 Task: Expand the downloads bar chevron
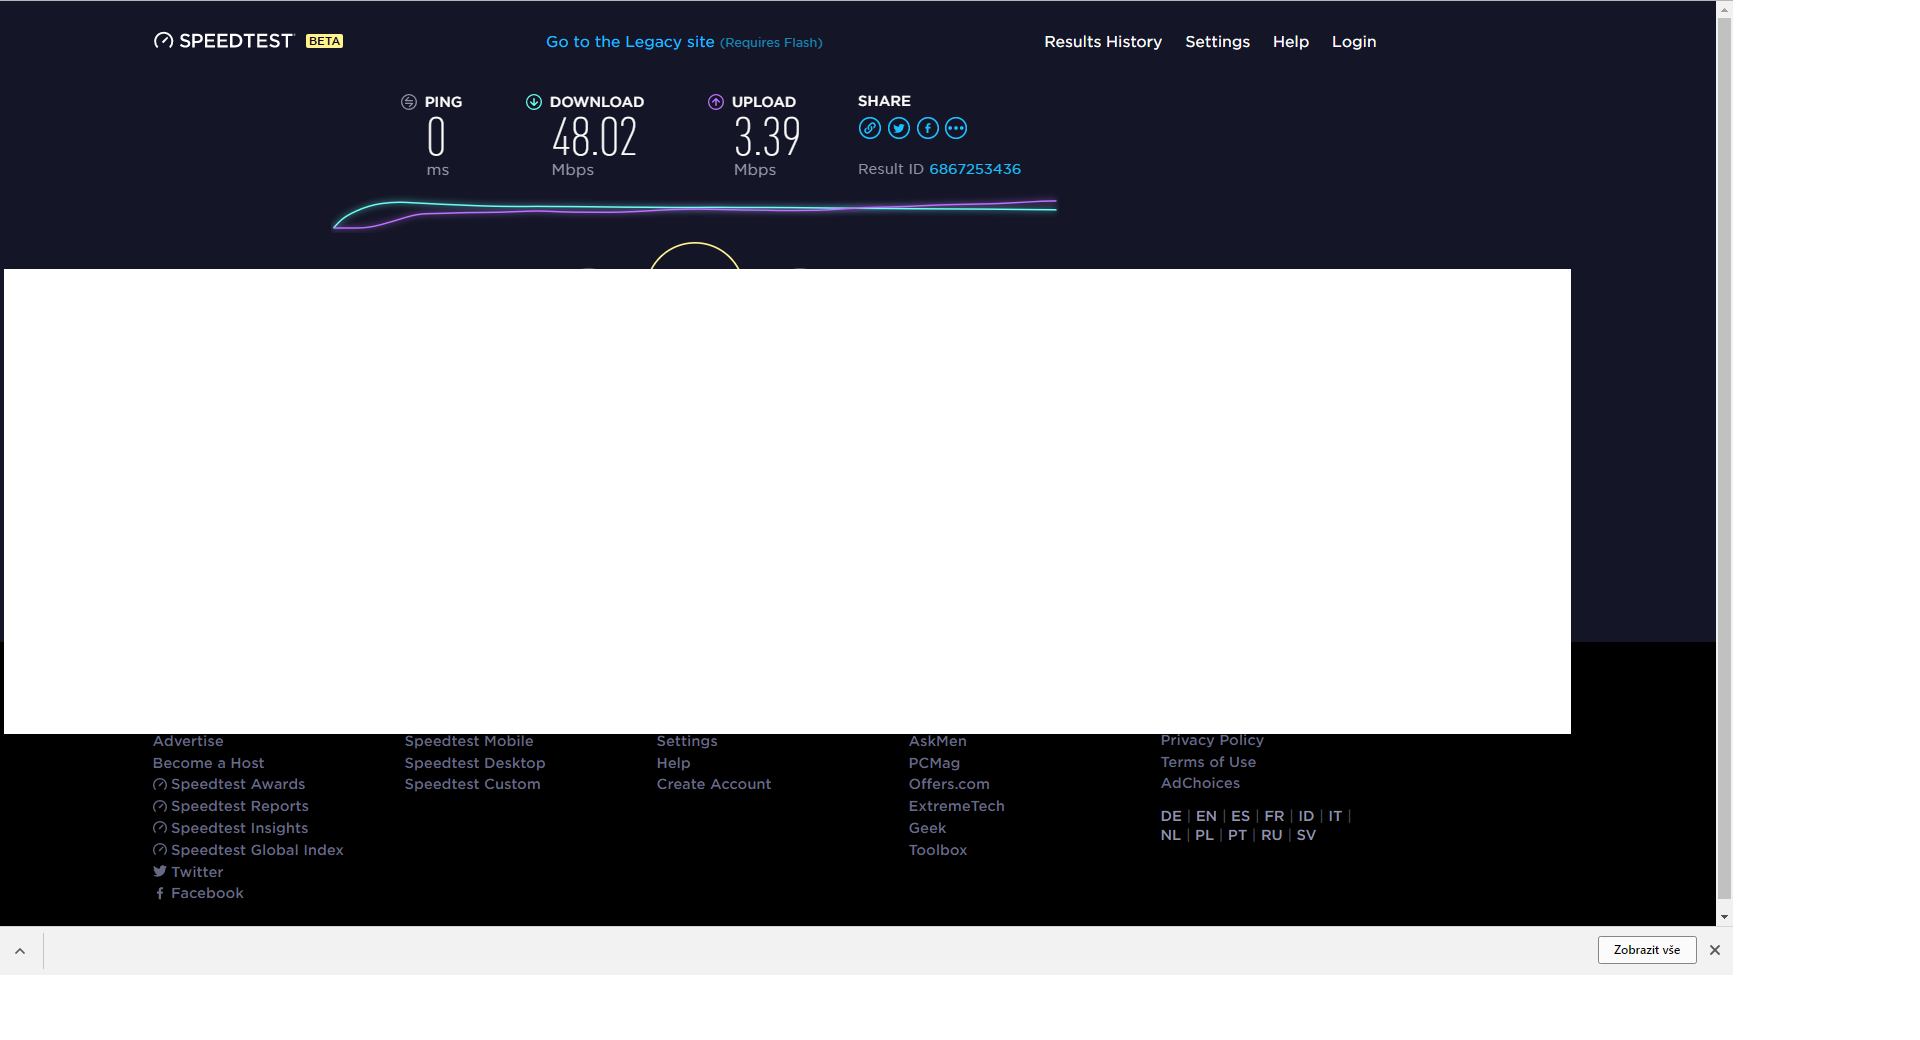tap(20, 951)
